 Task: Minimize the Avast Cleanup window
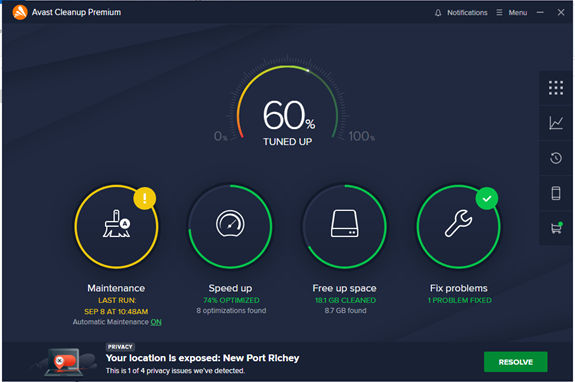point(540,12)
